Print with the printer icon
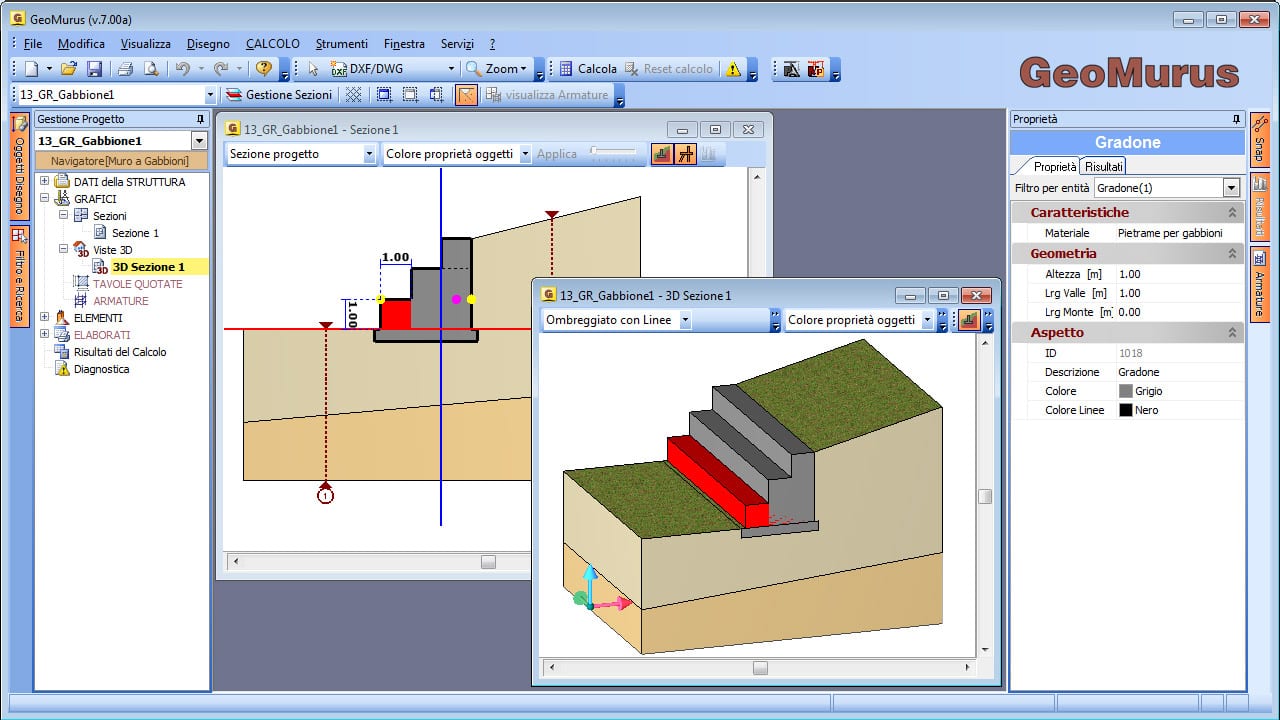This screenshot has width=1280, height=720. tap(125, 69)
